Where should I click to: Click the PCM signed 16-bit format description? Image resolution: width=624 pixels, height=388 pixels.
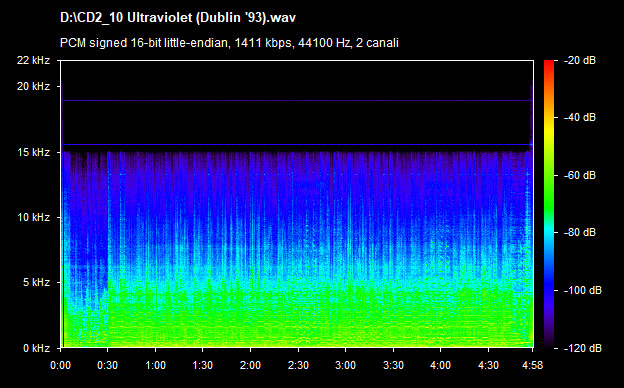click(229, 43)
